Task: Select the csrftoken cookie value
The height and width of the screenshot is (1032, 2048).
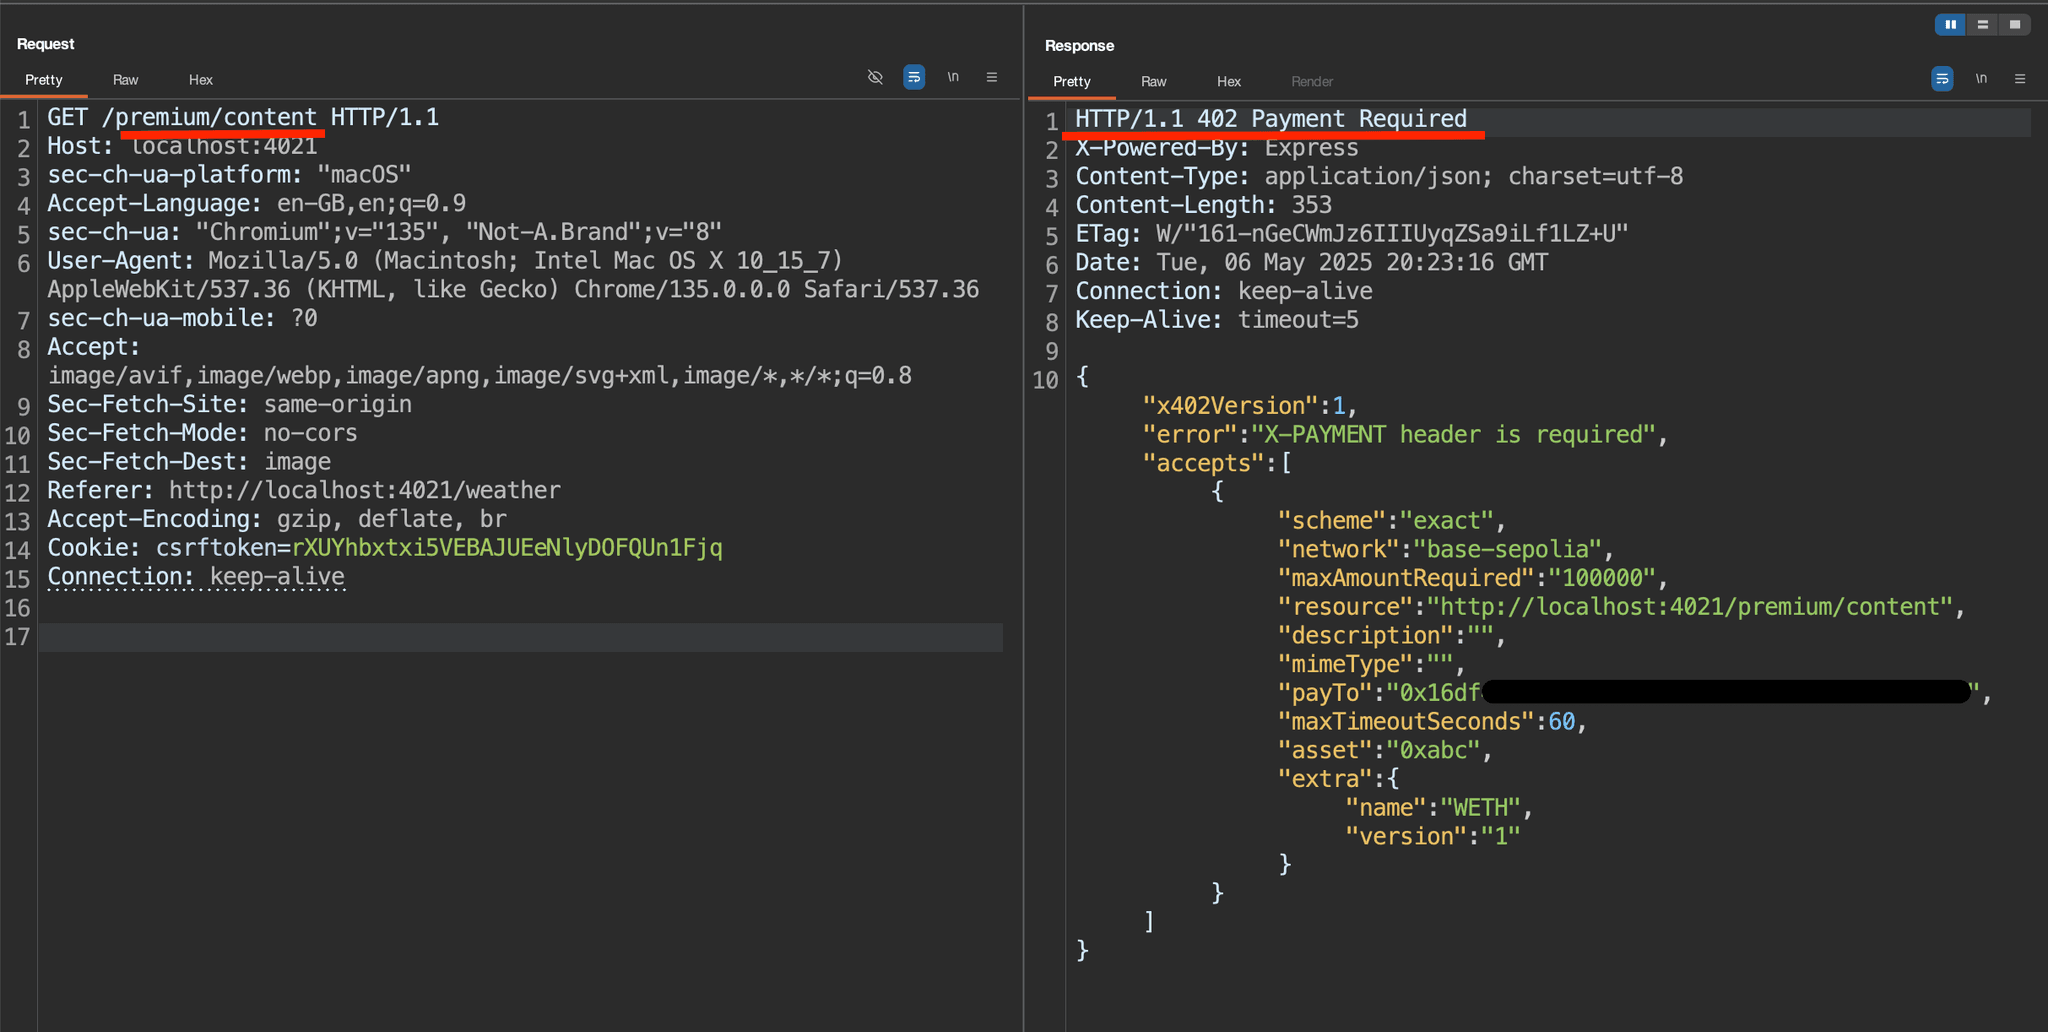Action: pos(507,548)
